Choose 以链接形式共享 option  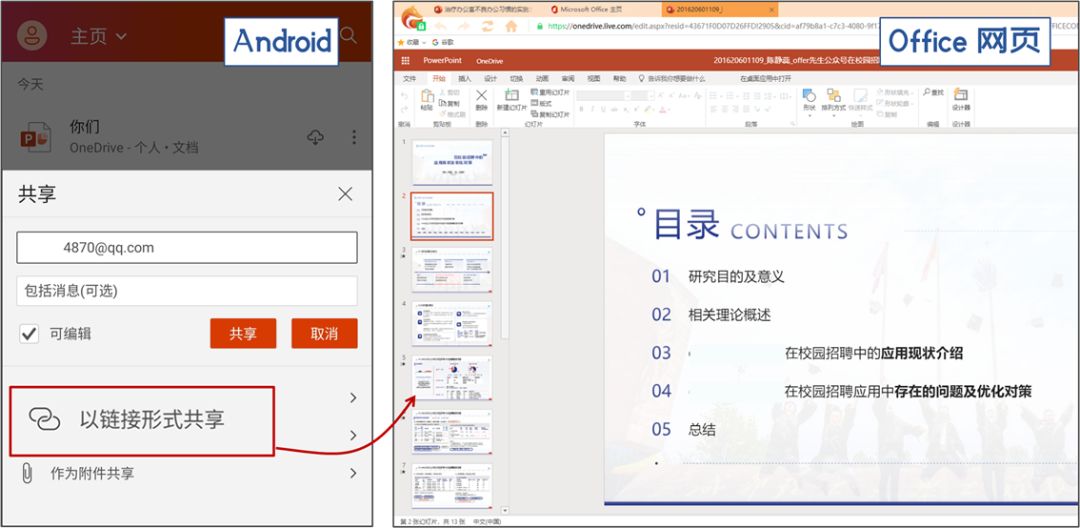142,421
